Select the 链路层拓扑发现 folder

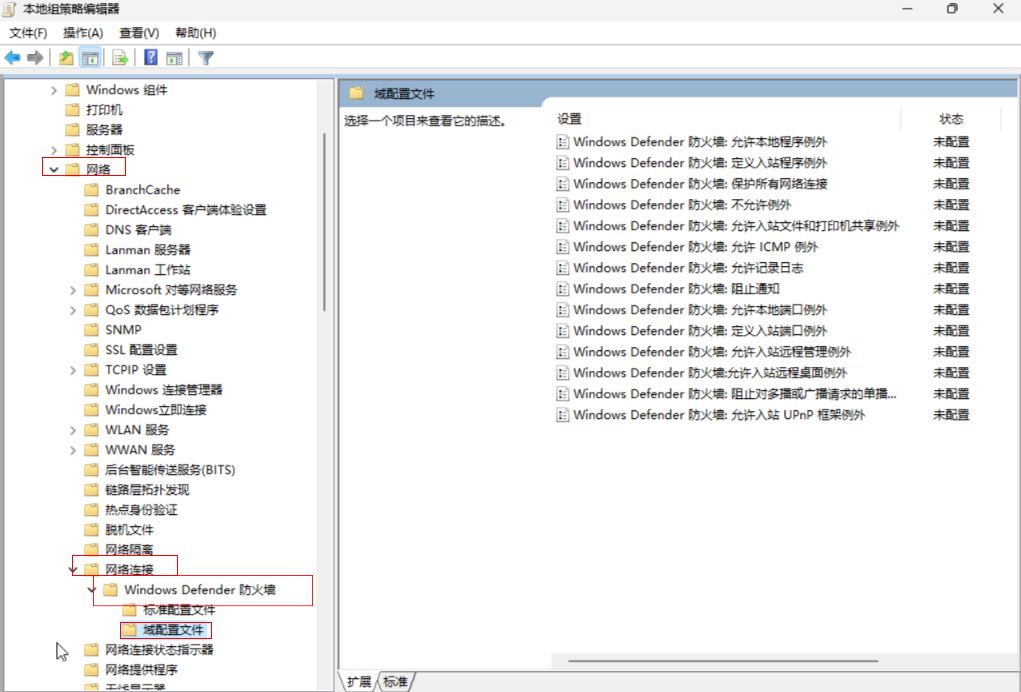(x=147, y=490)
